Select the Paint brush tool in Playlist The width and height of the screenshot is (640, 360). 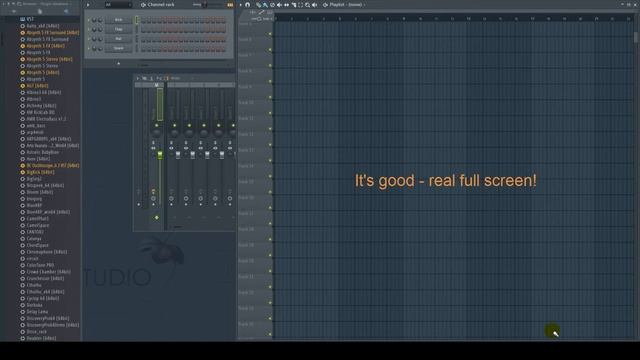tap(265, 5)
